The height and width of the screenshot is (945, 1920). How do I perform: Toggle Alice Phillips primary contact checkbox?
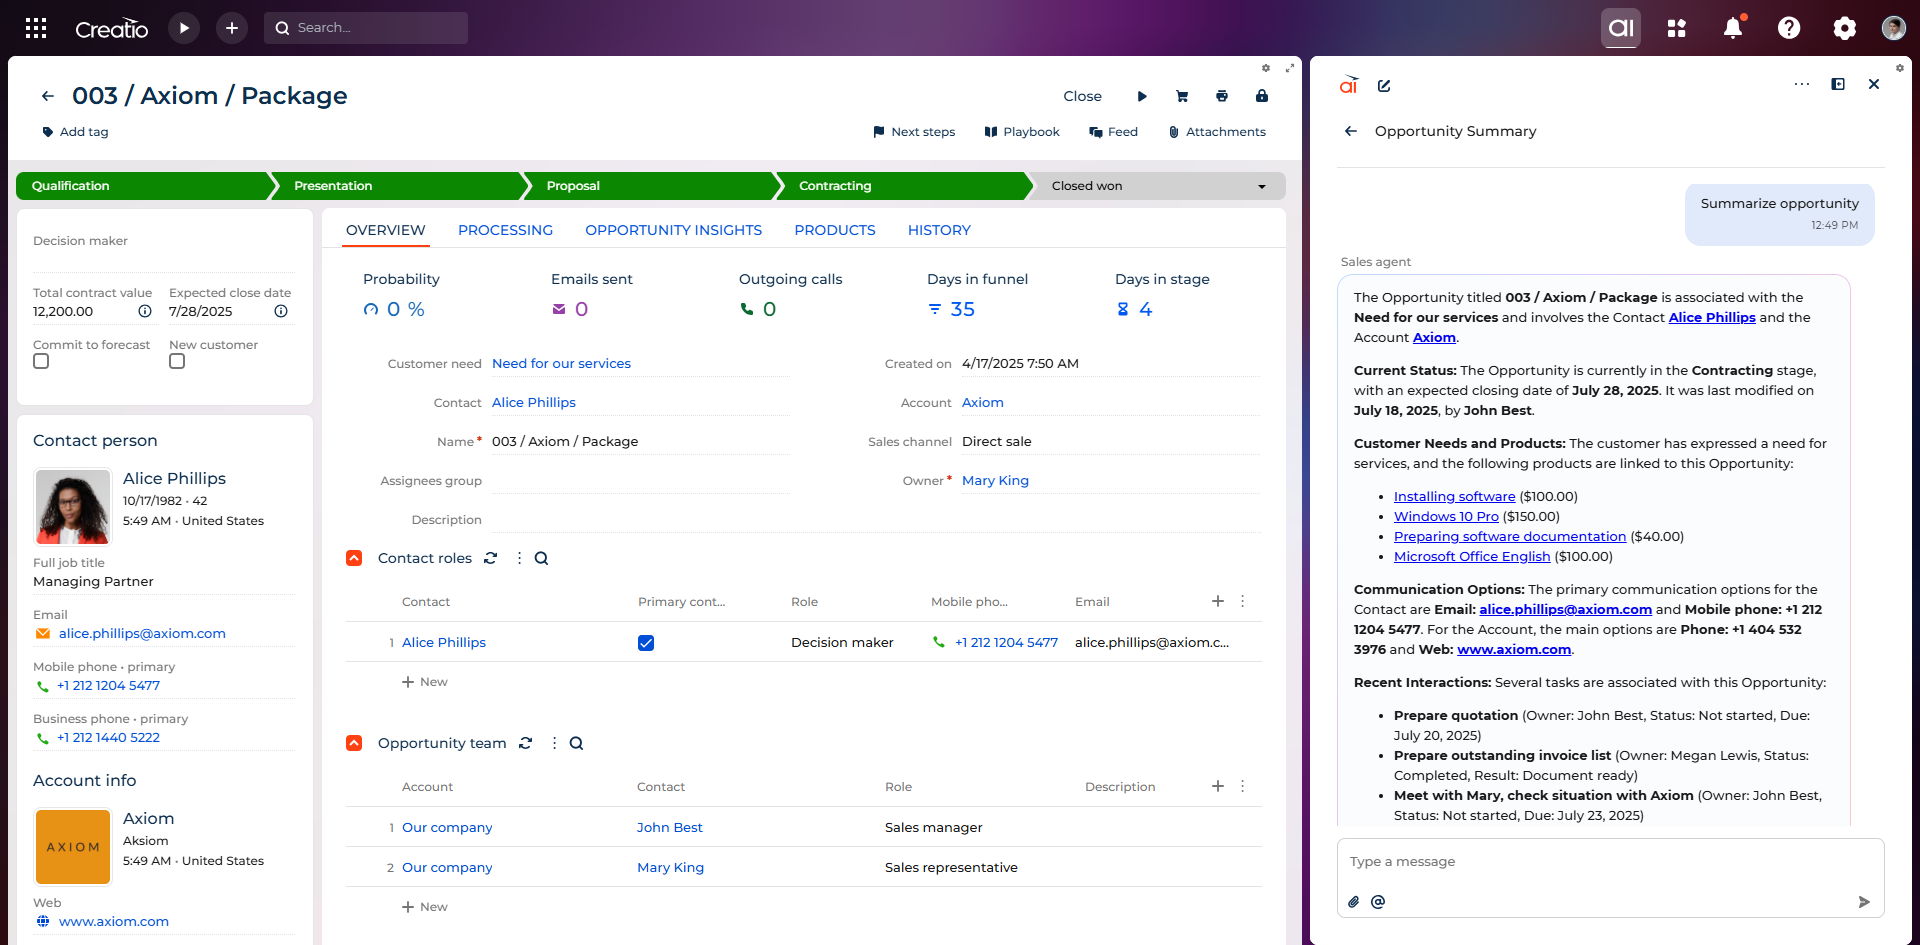coord(646,643)
